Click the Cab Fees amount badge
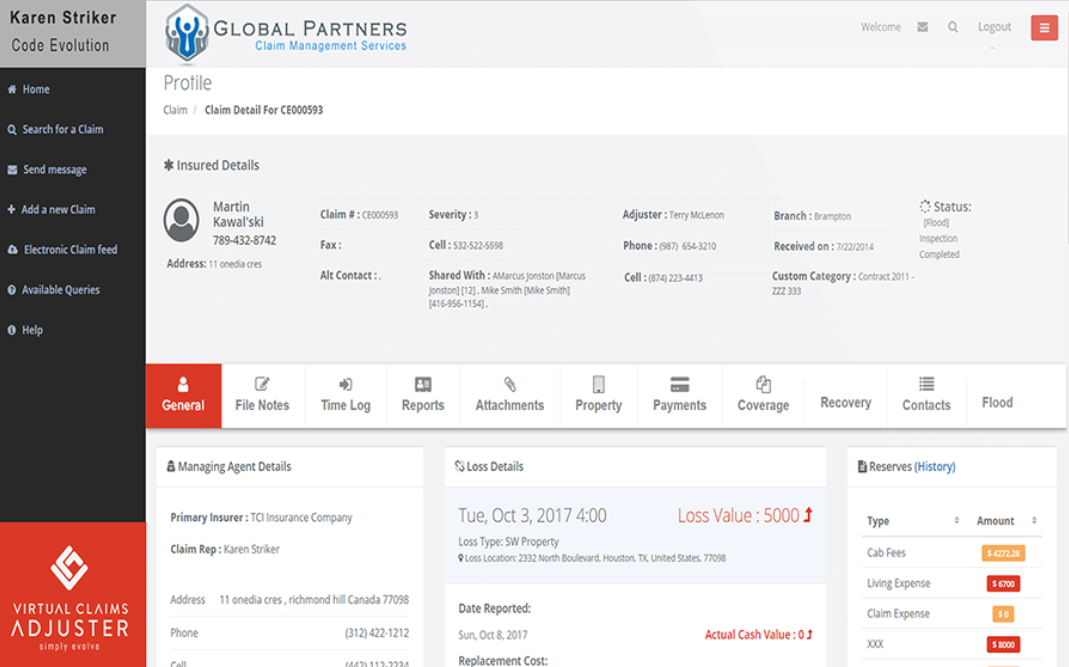1069x667 pixels. pos(1003,553)
